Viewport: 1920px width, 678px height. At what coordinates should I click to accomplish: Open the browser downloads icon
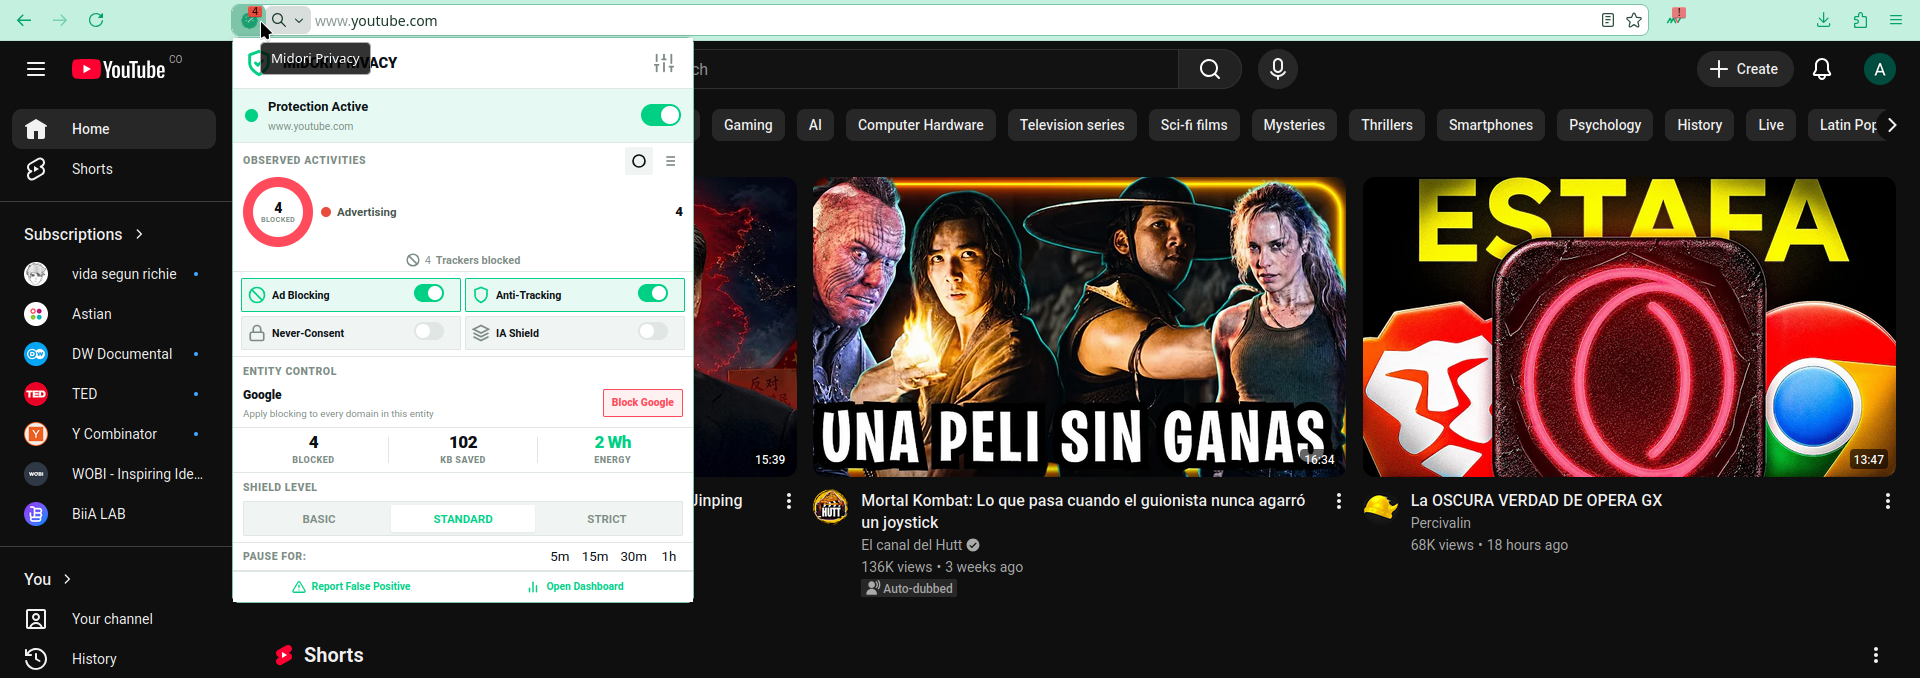[1824, 20]
